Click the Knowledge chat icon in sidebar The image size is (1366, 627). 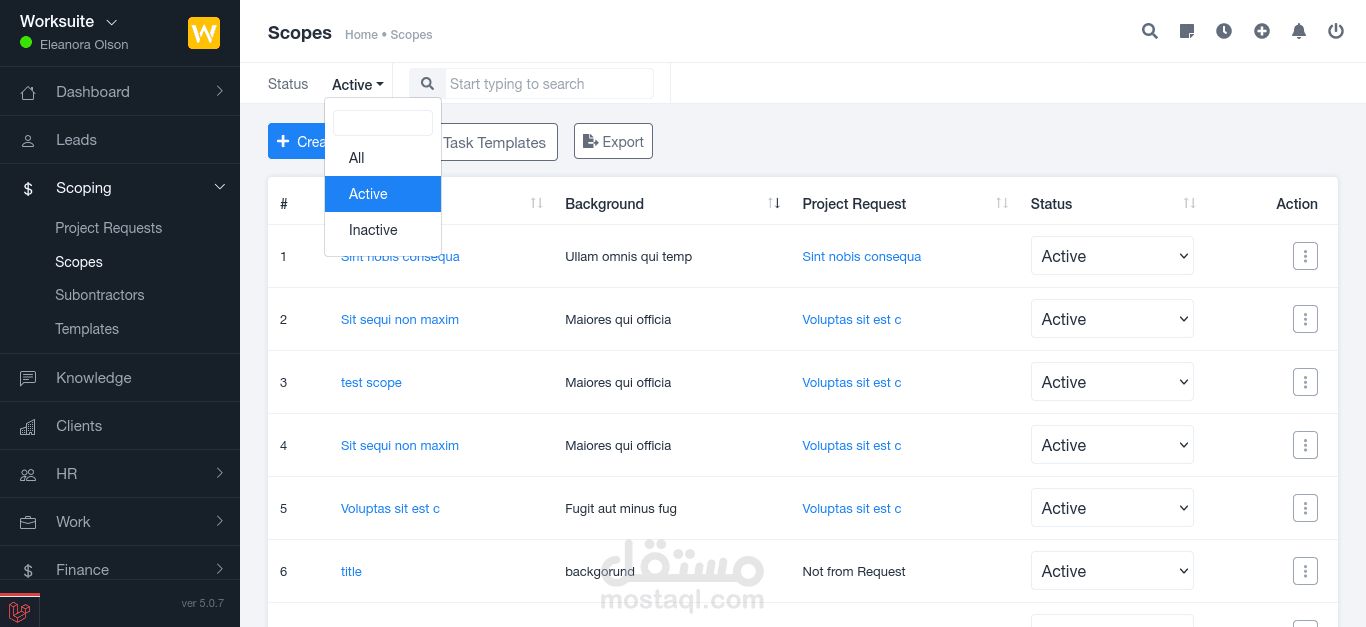[x=28, y=378]
